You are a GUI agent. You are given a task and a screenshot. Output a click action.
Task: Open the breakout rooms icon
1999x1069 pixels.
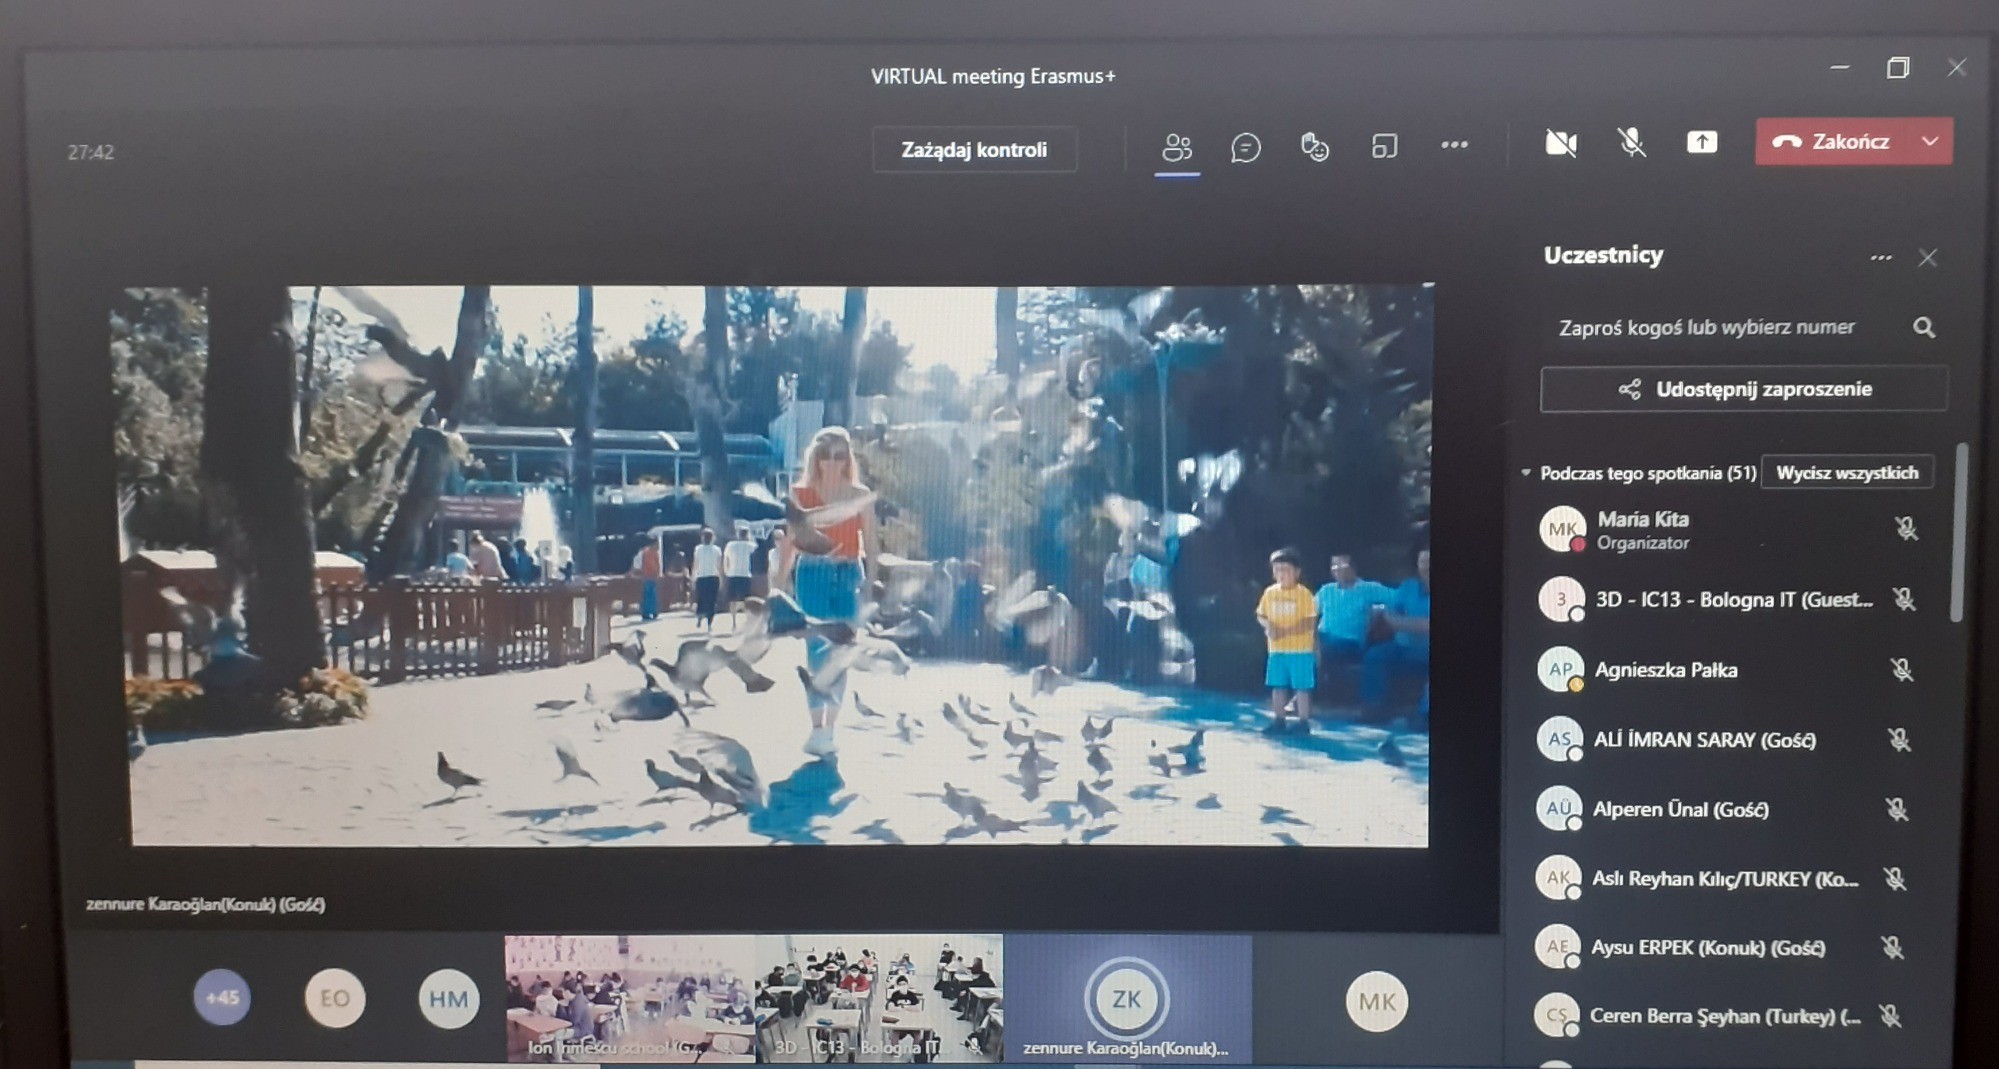[x=1384, y=147]
